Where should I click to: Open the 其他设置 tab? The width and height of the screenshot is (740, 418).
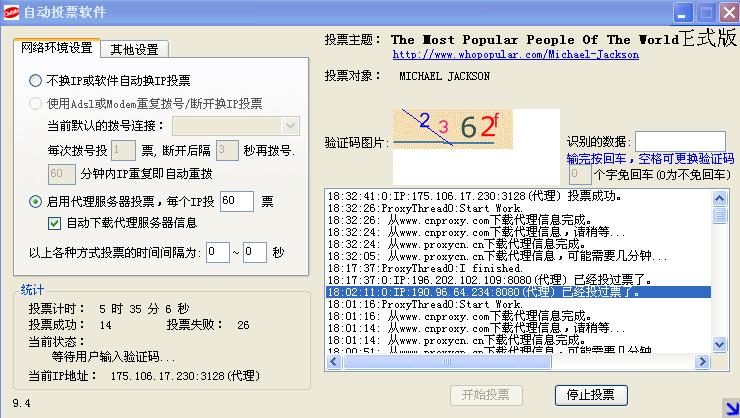click(x=135, y=50)
